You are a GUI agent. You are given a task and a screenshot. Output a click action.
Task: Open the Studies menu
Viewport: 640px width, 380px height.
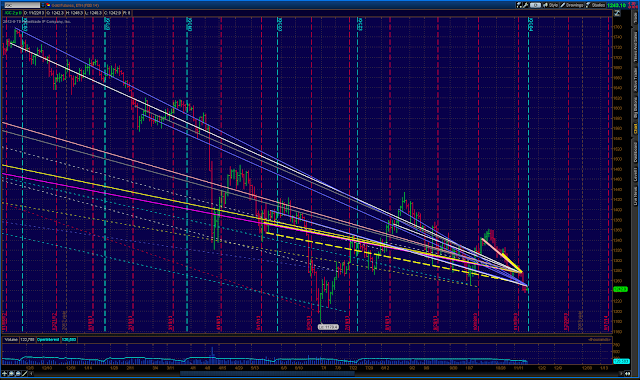click(x=595, y=5)
